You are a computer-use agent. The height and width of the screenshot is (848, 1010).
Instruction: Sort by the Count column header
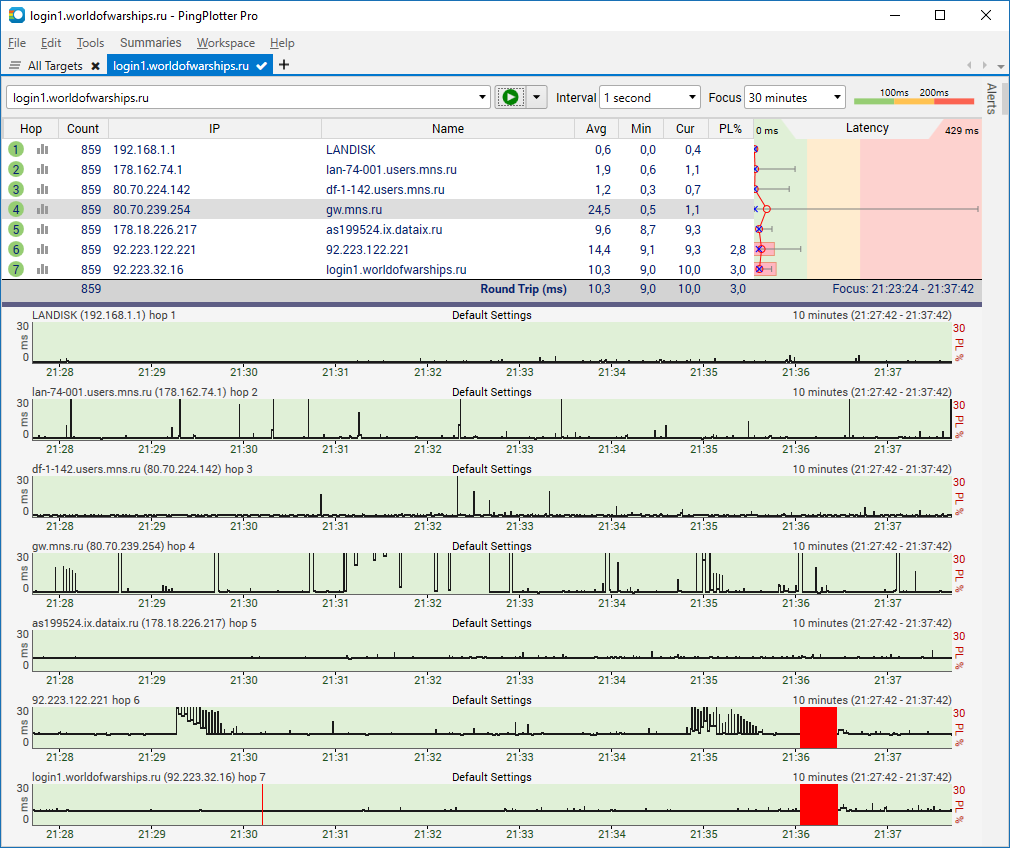click(x=83, y=129)
